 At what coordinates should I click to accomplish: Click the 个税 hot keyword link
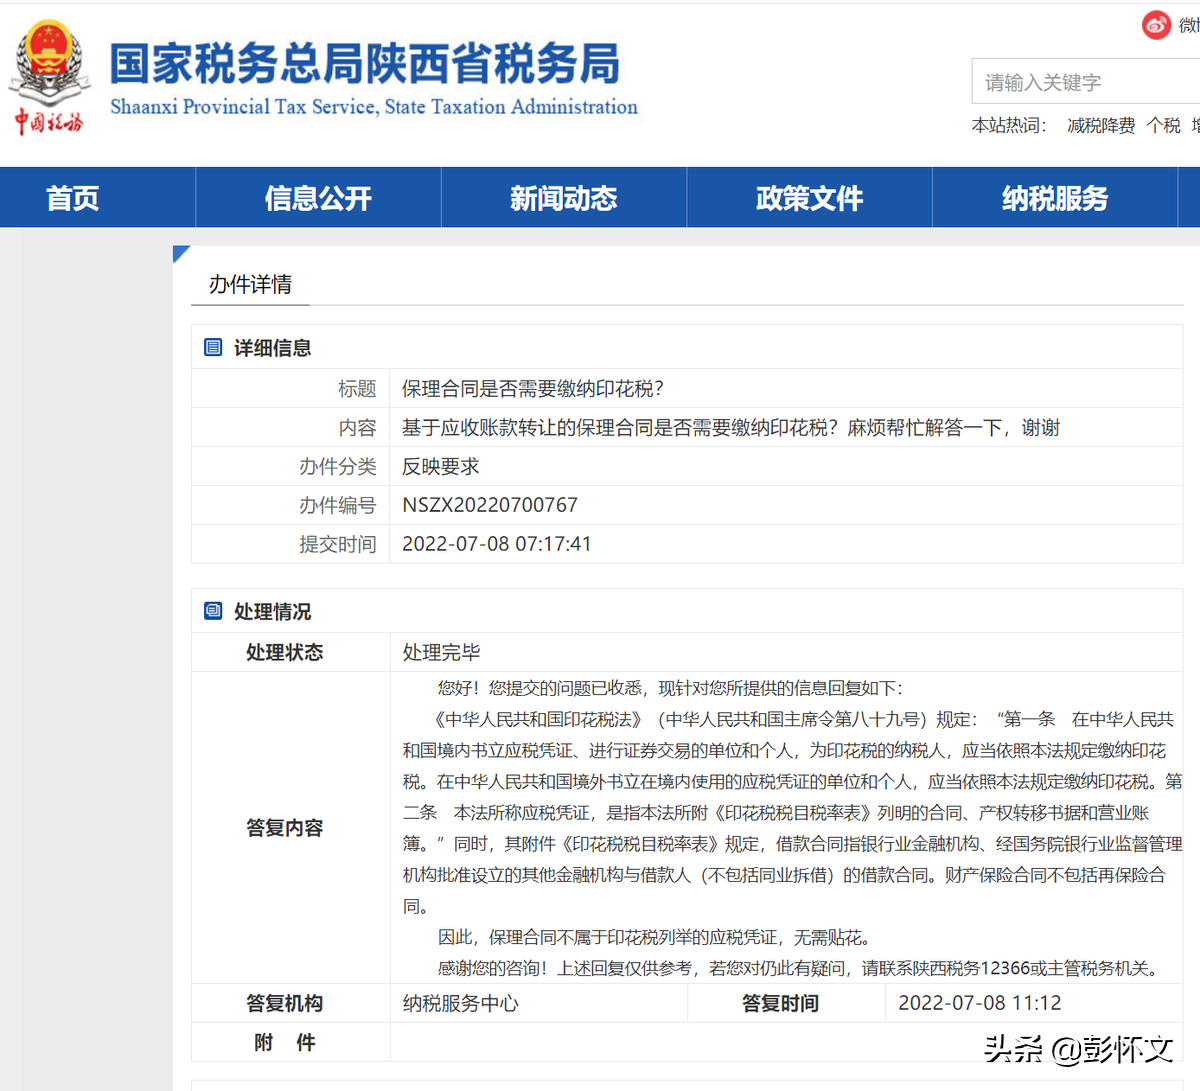[1164, 126]
